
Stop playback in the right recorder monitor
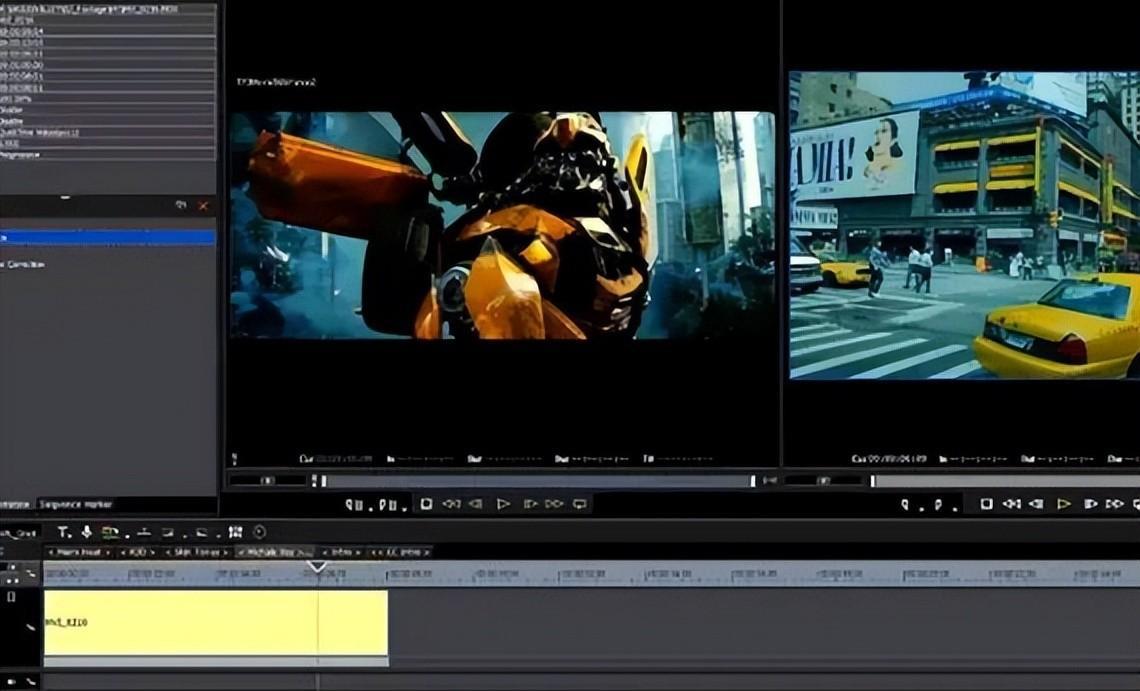click(987, 503)
